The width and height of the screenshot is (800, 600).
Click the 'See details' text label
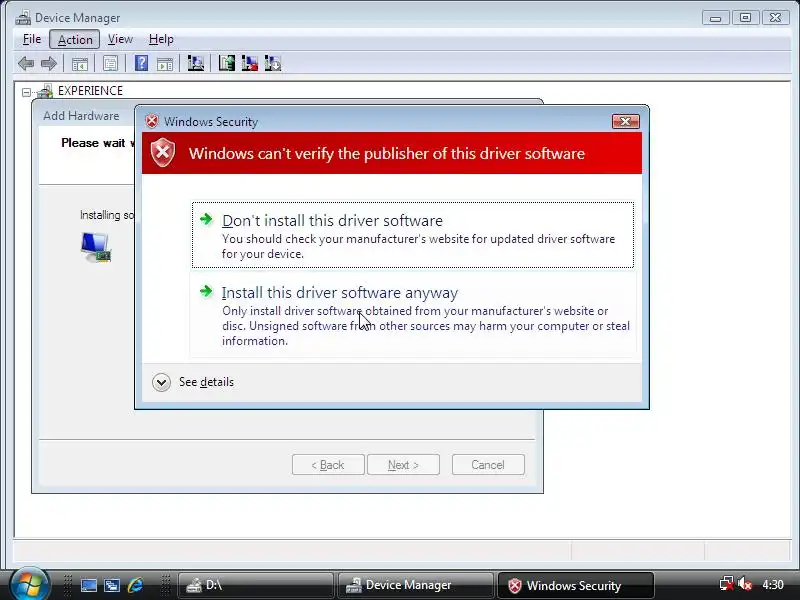(206, 382)
